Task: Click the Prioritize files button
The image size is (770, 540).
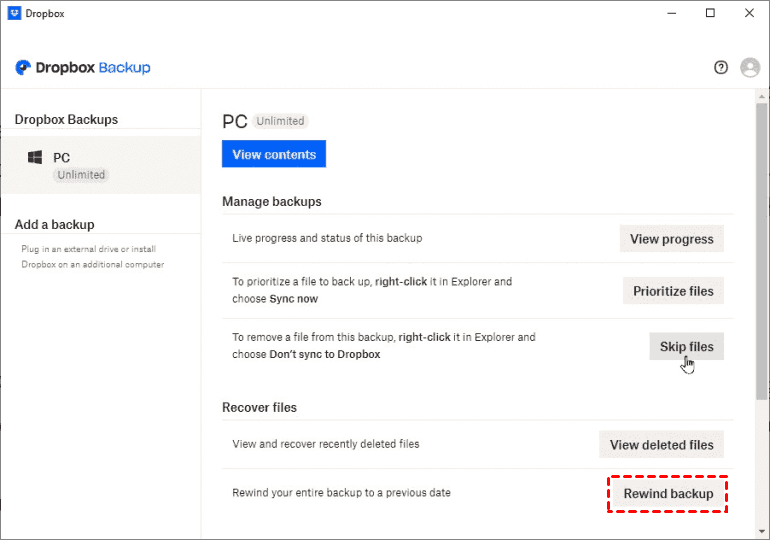Action: [x=673, y=291]
